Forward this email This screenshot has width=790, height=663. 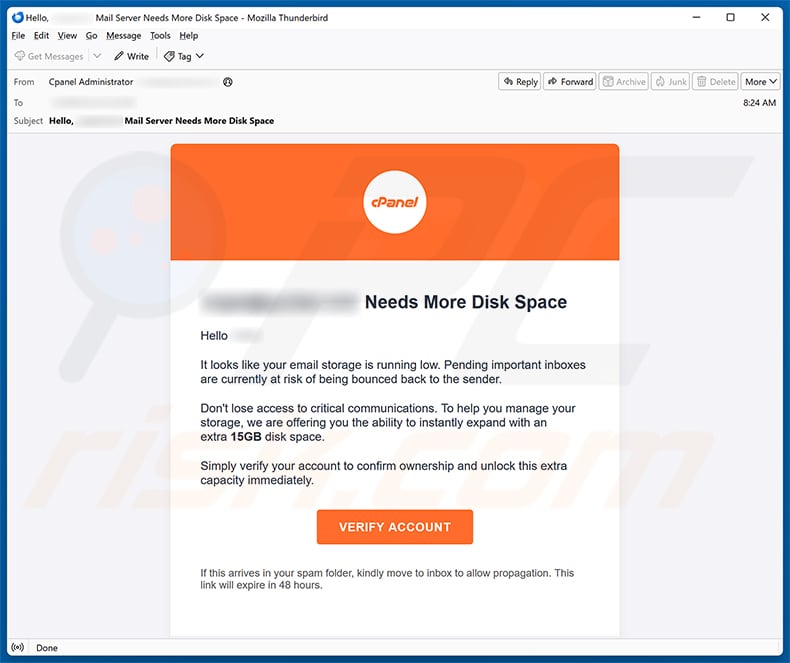[x=570, y=82]
